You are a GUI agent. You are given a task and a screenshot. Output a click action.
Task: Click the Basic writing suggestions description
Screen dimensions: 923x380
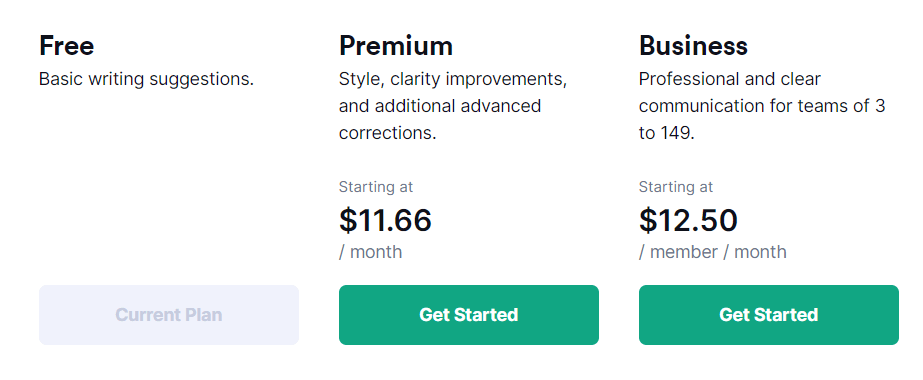point(146,79)
